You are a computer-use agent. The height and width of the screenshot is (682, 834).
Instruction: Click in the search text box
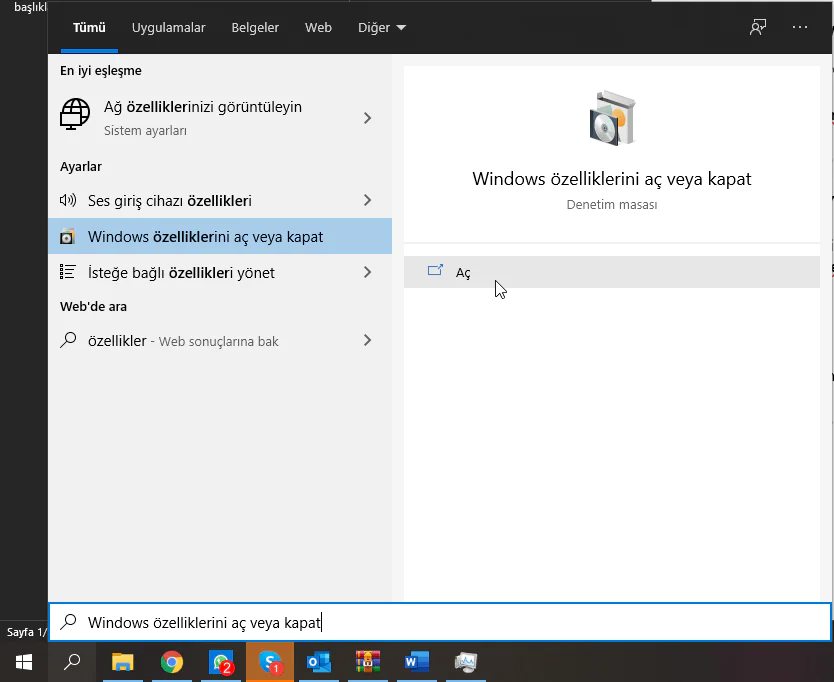450,622
